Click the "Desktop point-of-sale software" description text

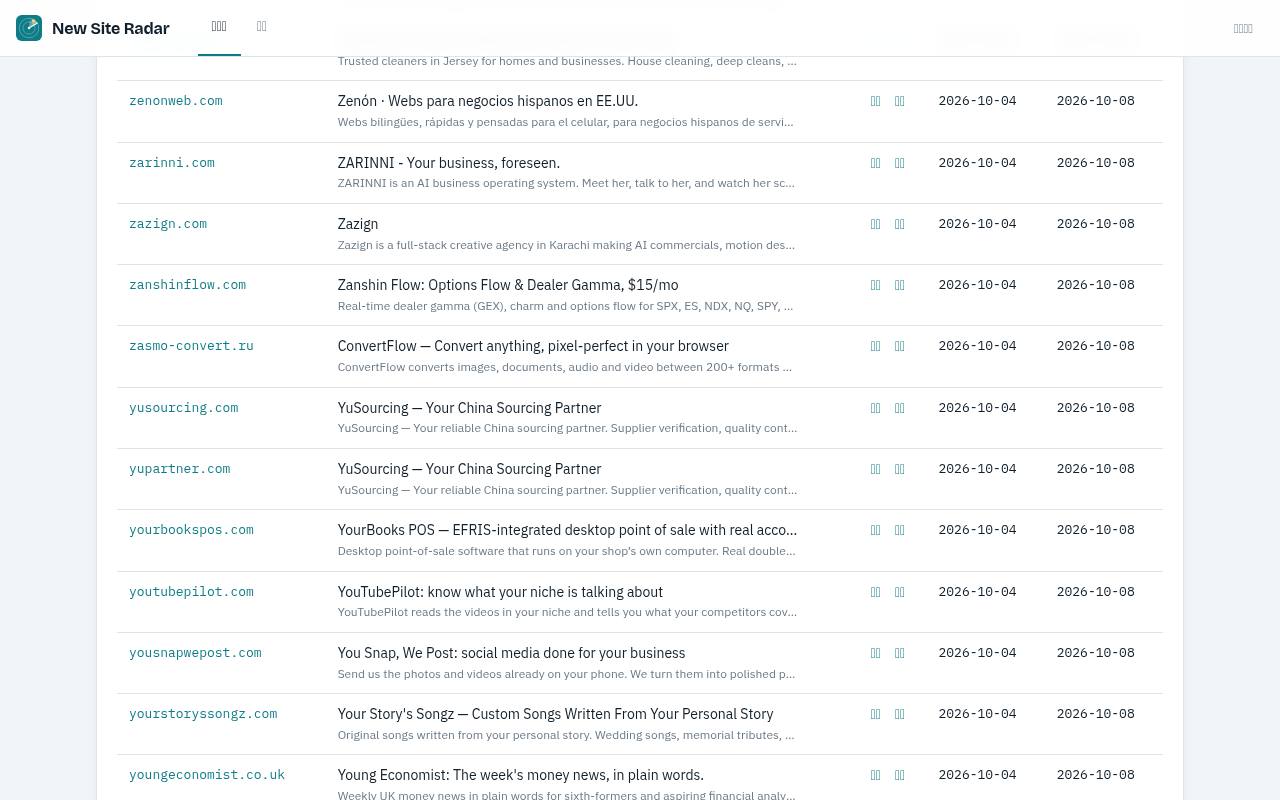(x=567, y=551)
